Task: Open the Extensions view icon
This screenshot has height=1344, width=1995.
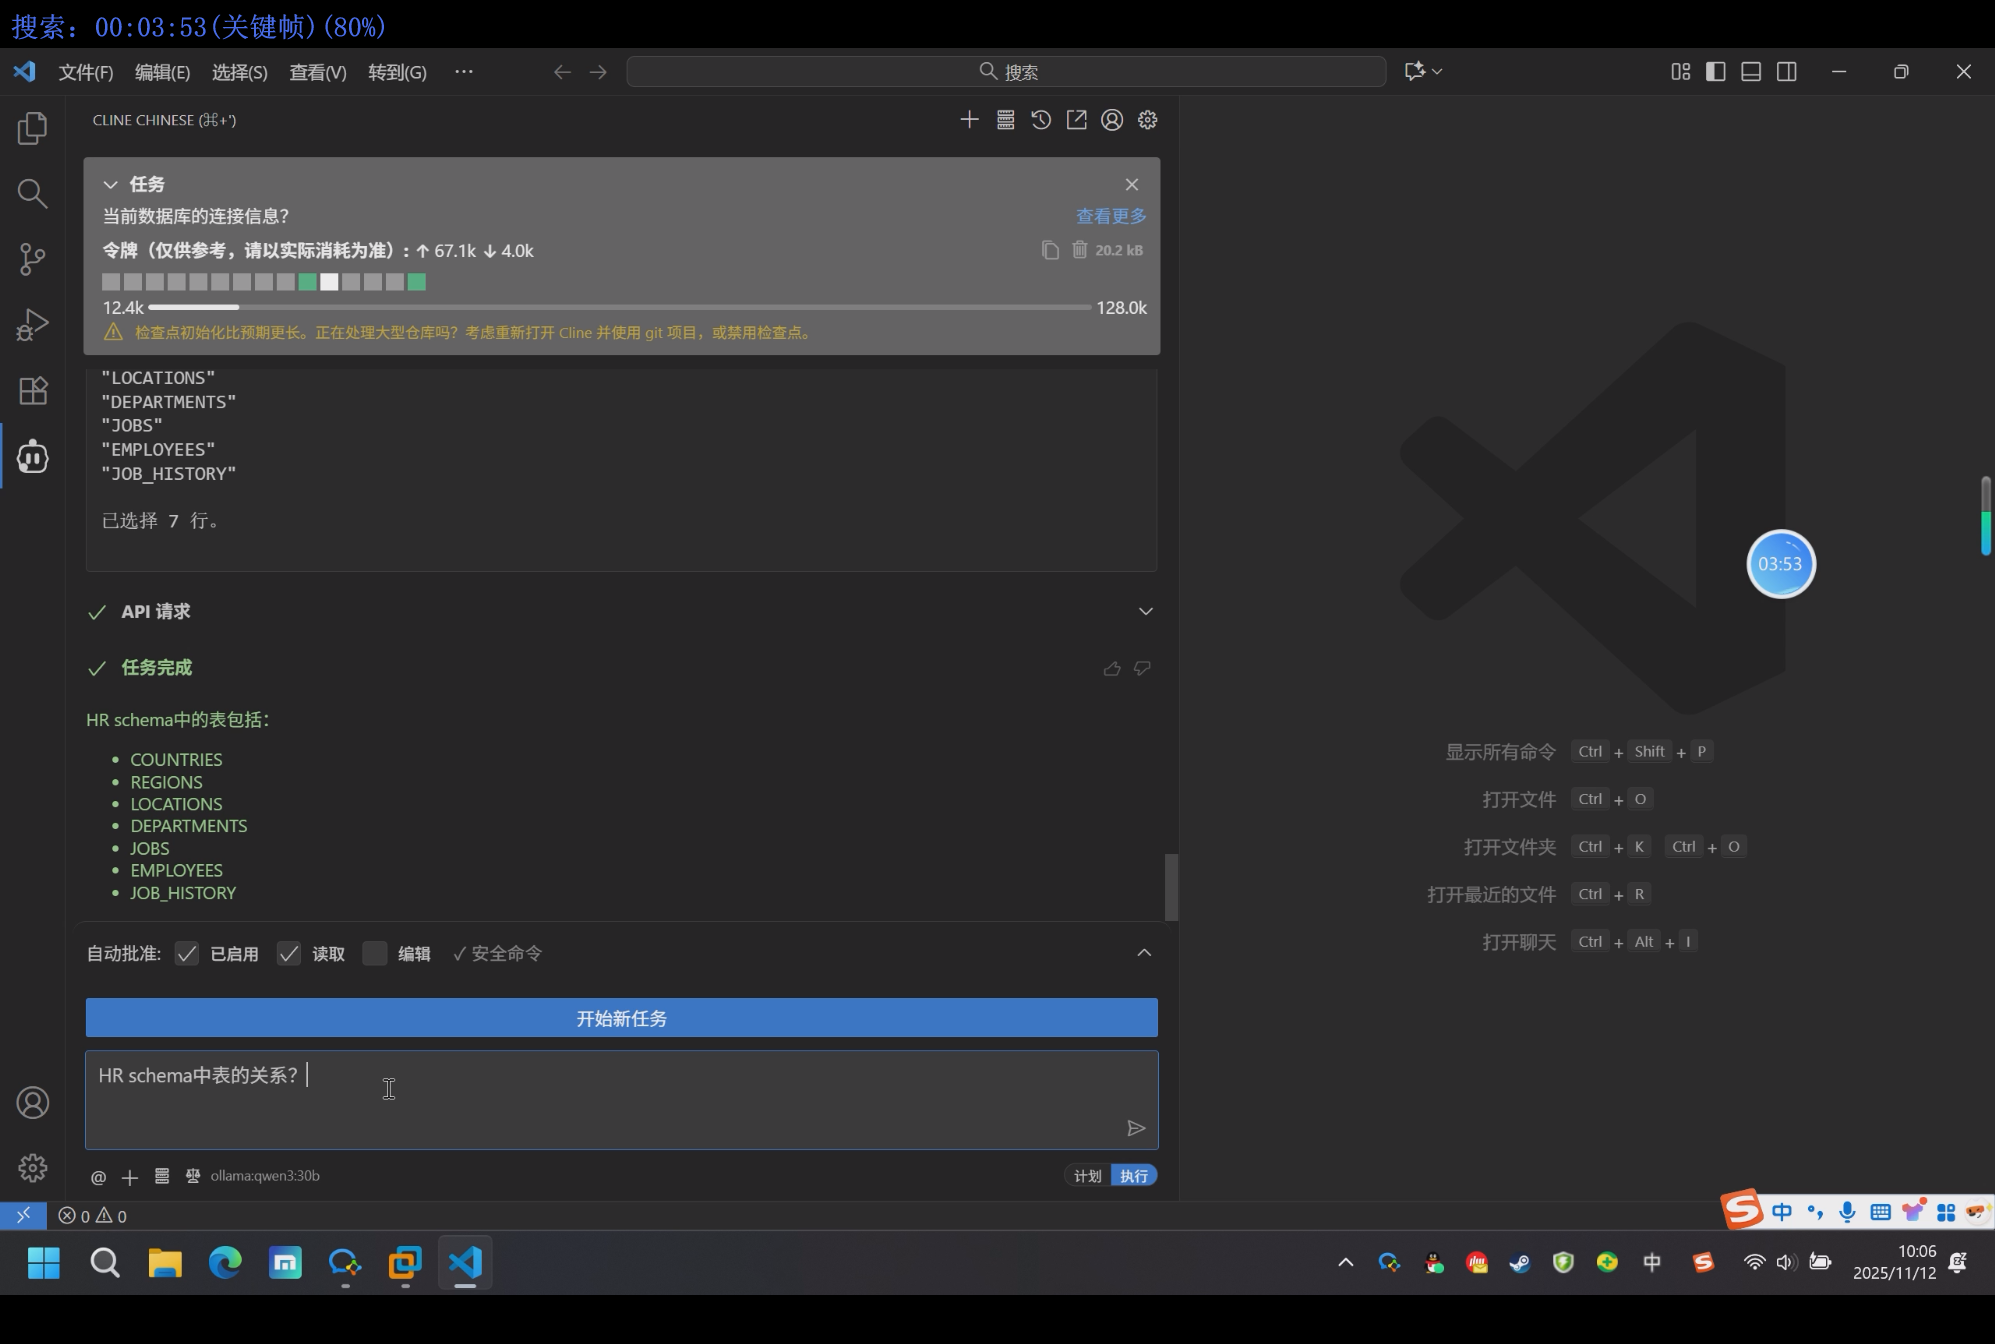Action: coord(32,390)
